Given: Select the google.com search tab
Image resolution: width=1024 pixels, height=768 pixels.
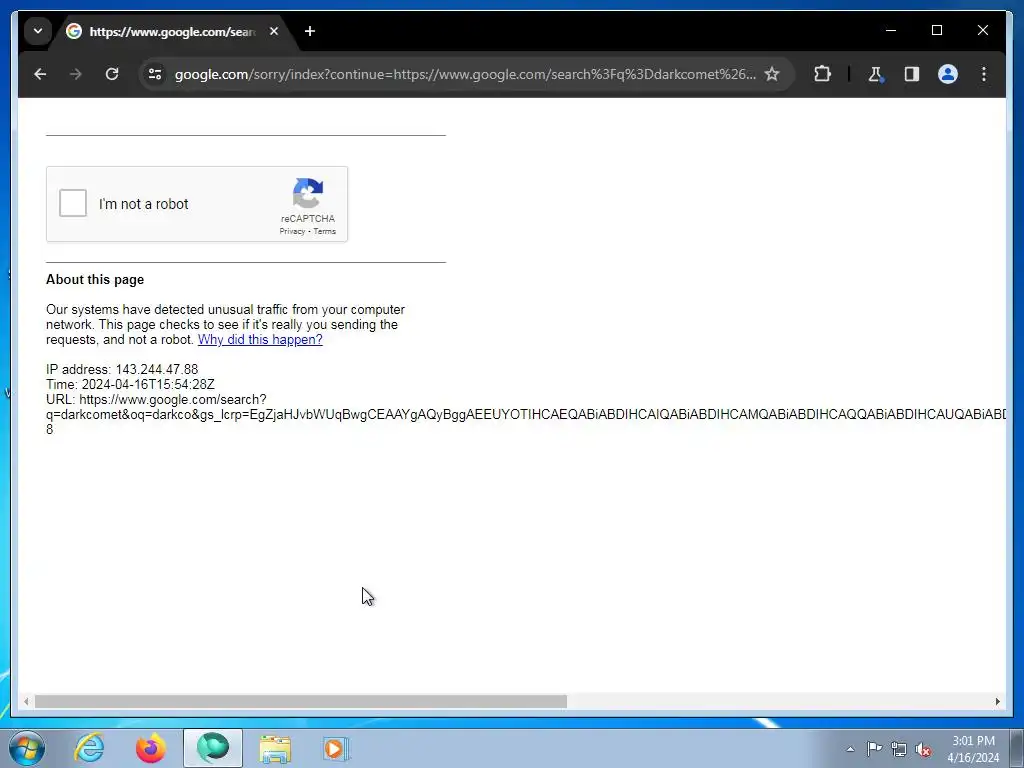Looking at the screenshot, I should point(172,31).
